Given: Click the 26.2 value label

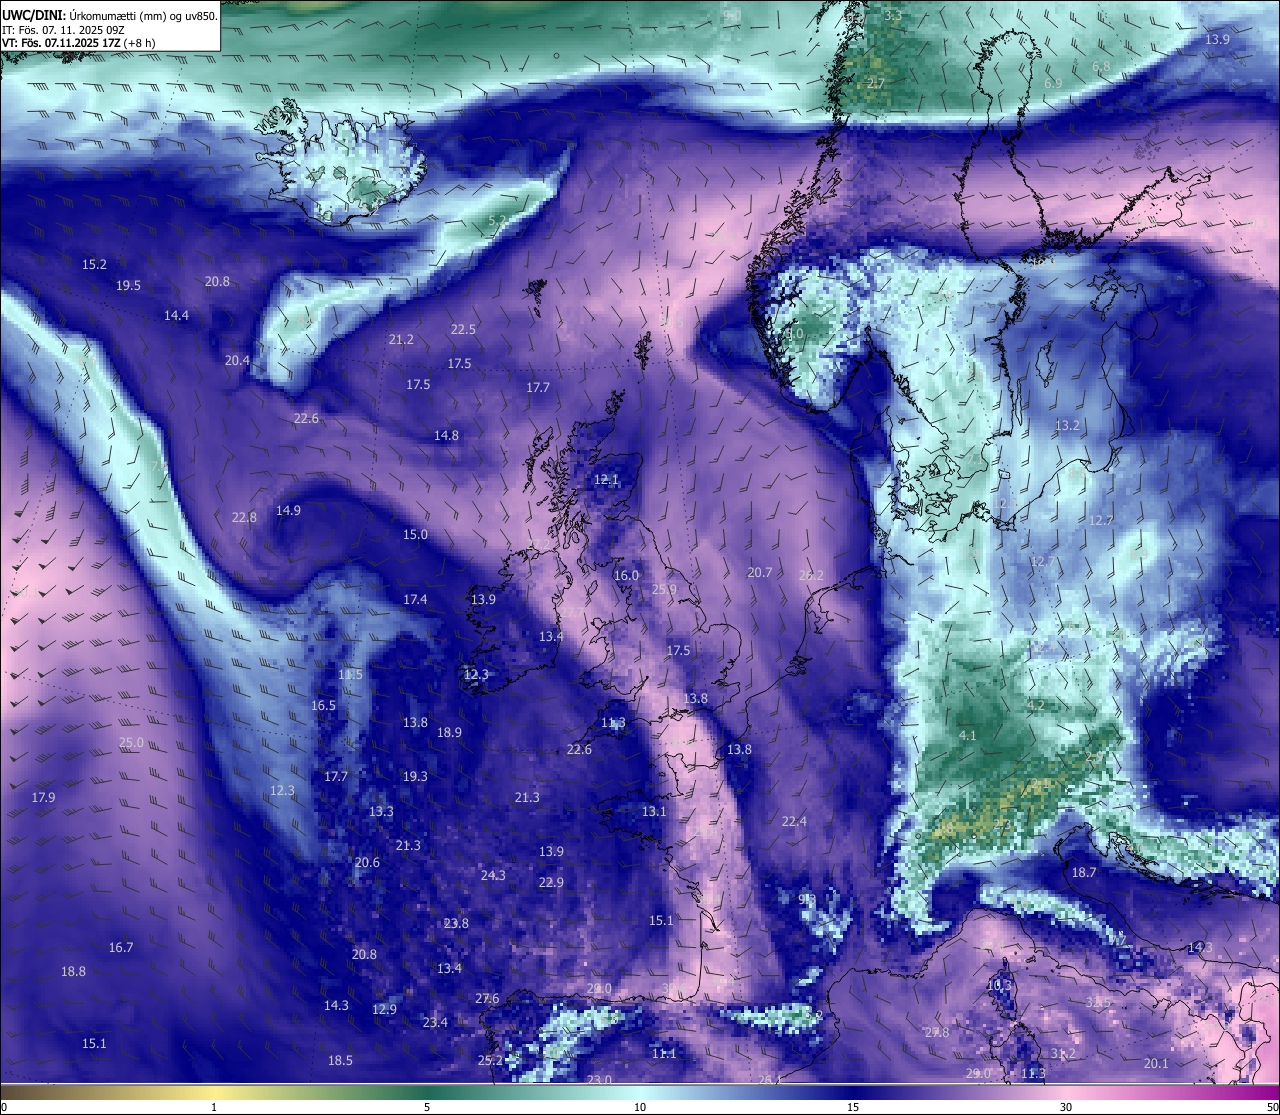Looking at the screenshot, I should 811,576.
